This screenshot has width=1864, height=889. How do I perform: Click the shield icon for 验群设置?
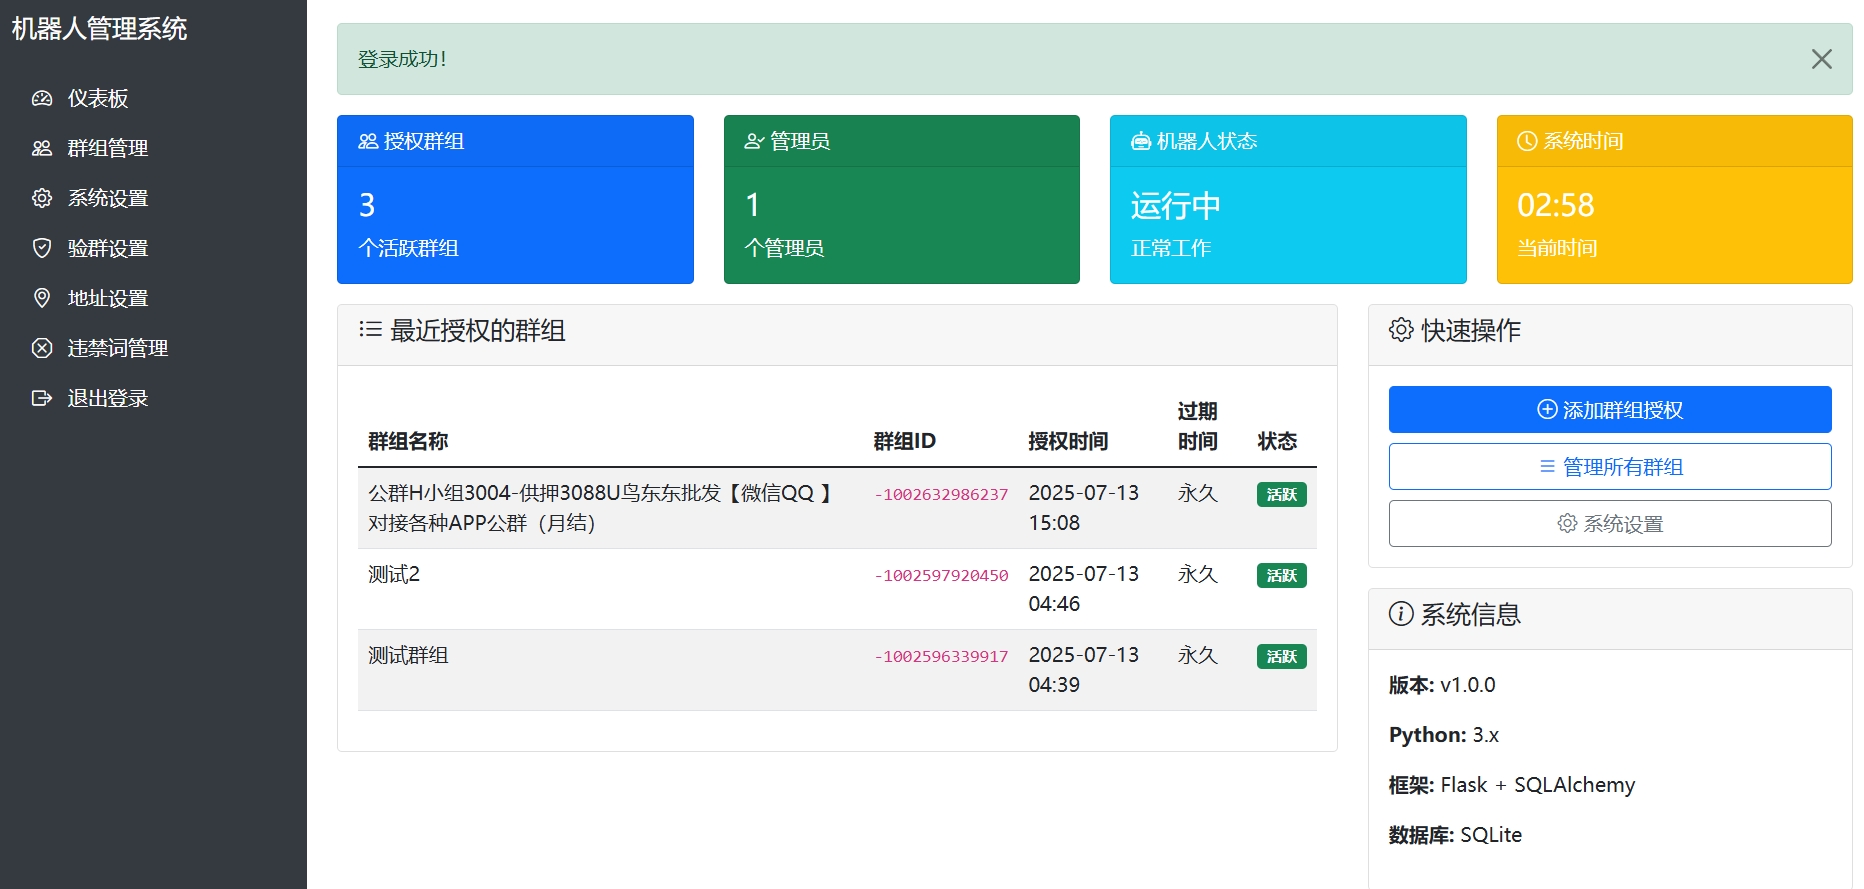coord(42,248)
